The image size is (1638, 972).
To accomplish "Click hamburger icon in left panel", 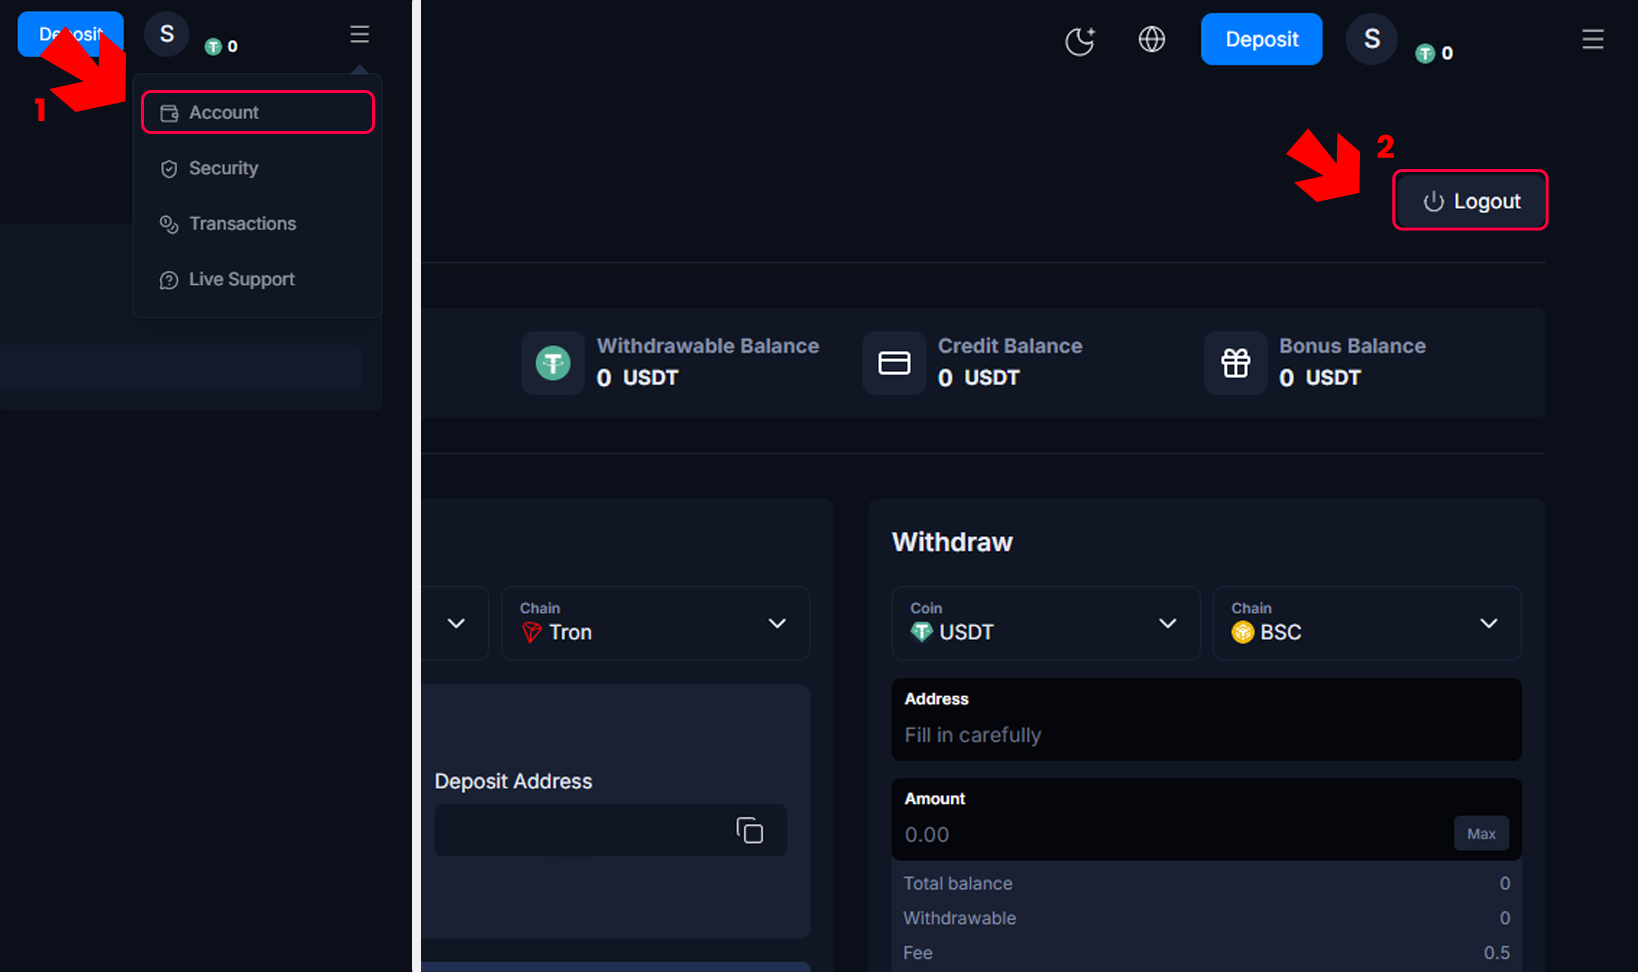I will coord(360,35).
